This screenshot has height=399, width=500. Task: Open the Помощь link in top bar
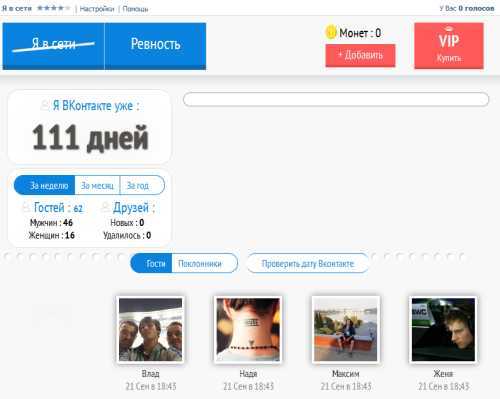click(135, 9)
